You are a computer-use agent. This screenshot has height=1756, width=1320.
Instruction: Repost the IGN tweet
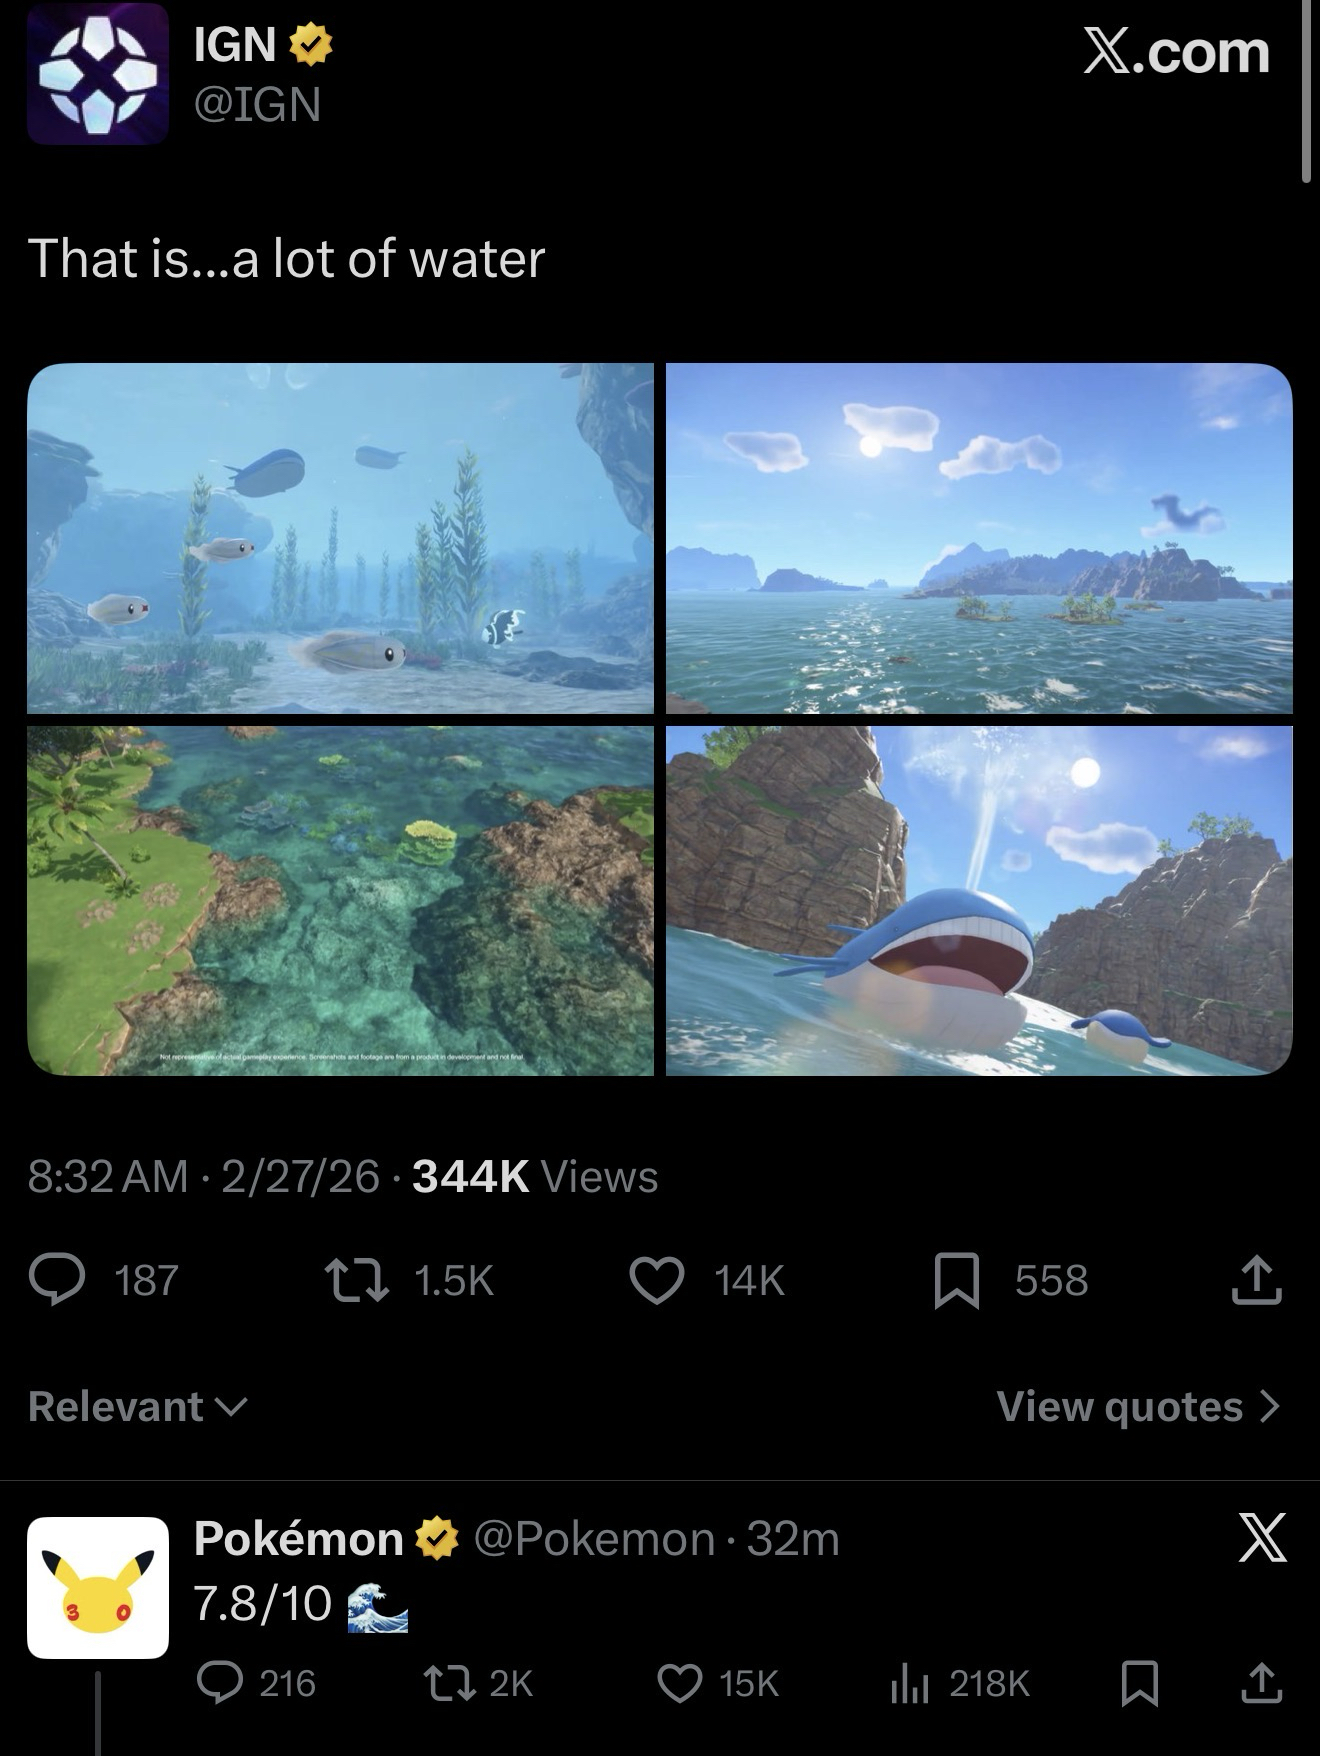(357, 1281)
